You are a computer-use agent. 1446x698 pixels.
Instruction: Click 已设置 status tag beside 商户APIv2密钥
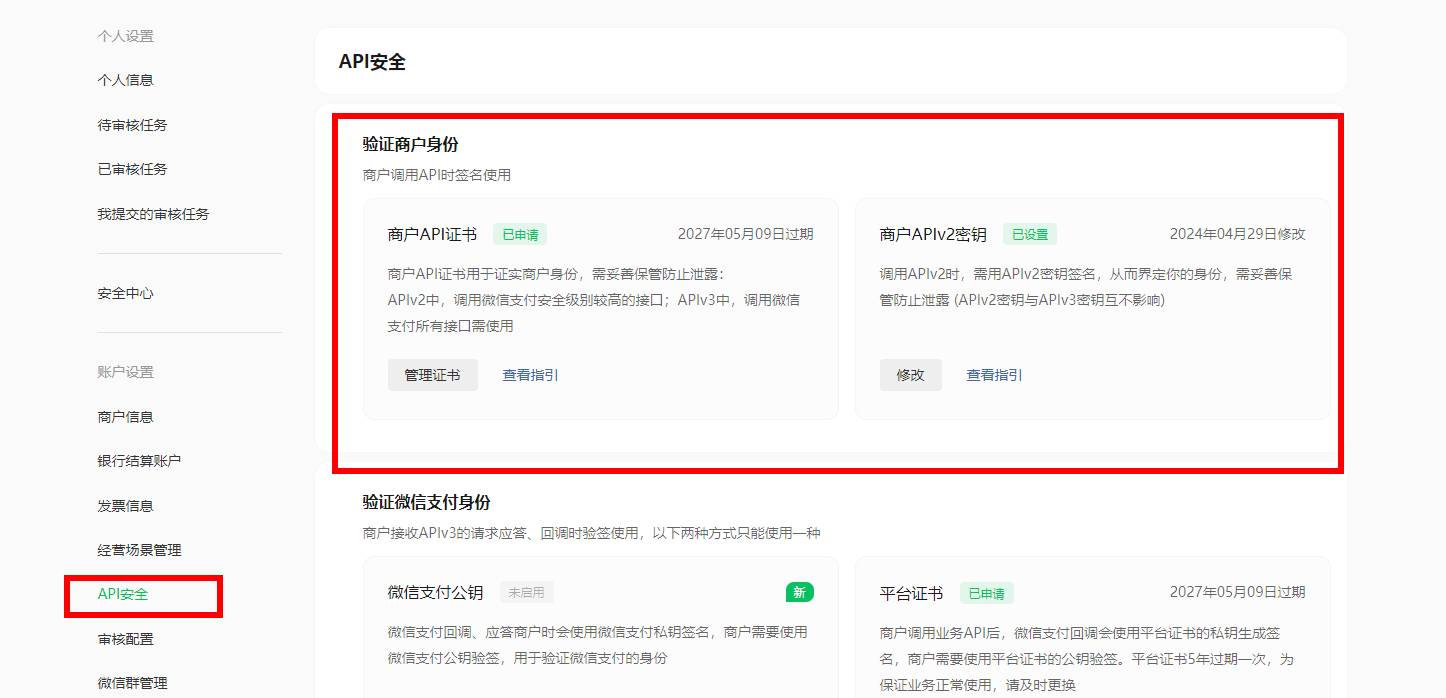(1029, 234)
